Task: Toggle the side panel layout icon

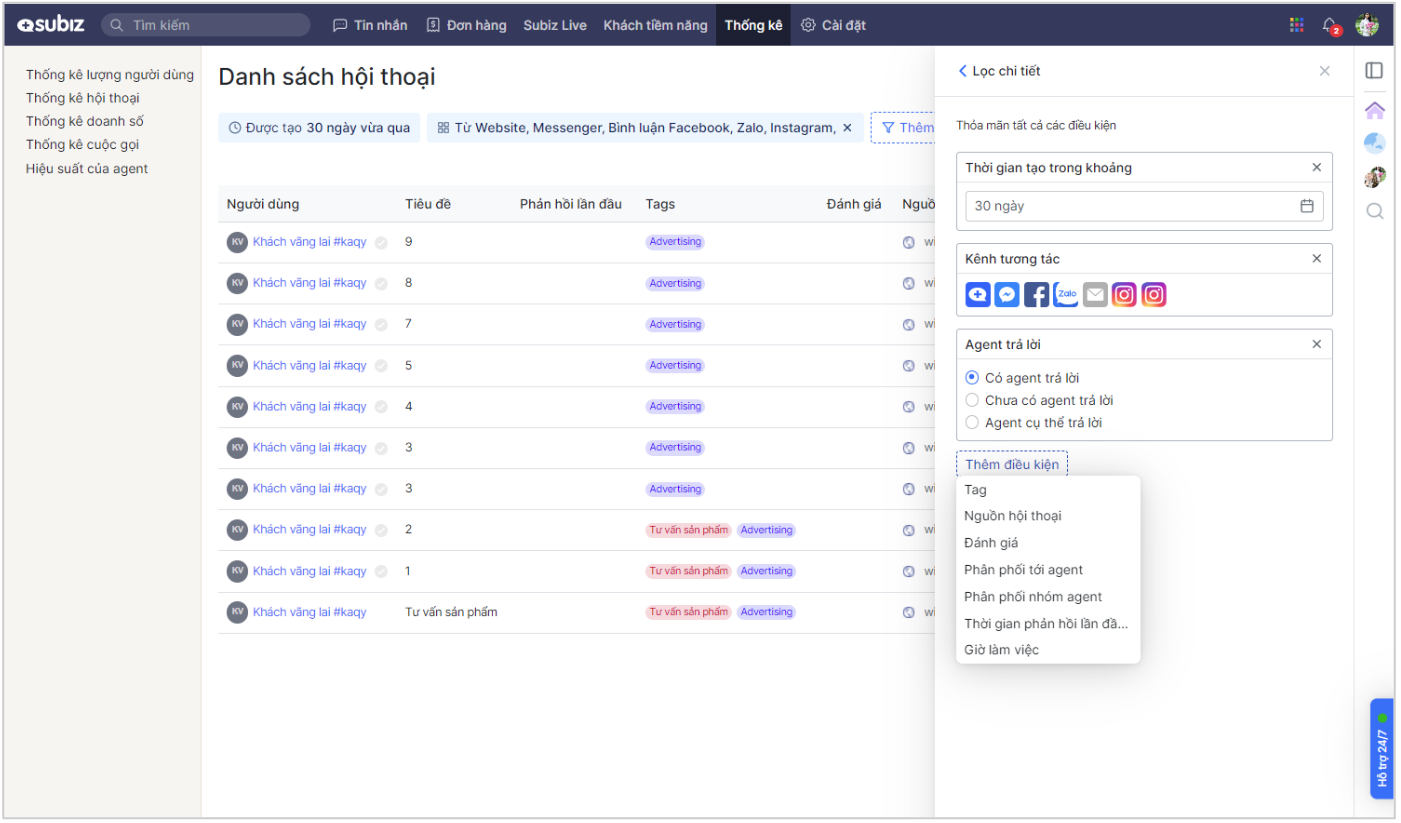Action: point(1374,71)
